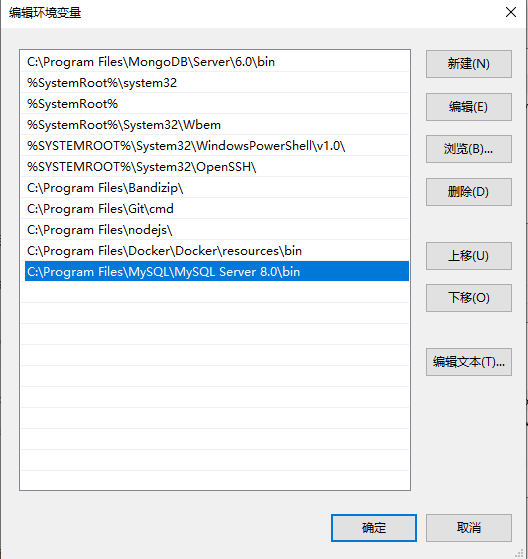
Task: Cancel the dialog with 取消
Action: point(468,528)
